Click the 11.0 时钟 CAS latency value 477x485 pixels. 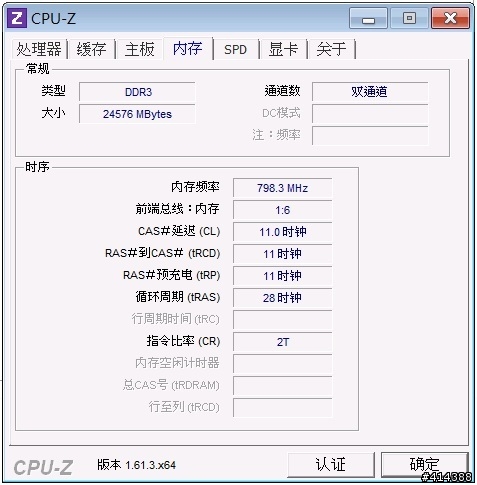tap(283, 232)
